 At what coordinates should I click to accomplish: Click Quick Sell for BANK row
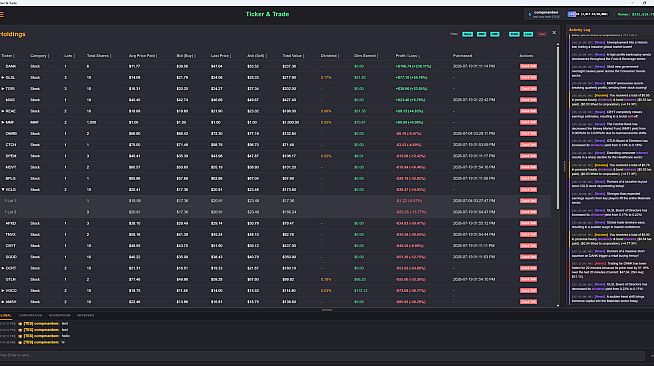click(528, 66)
